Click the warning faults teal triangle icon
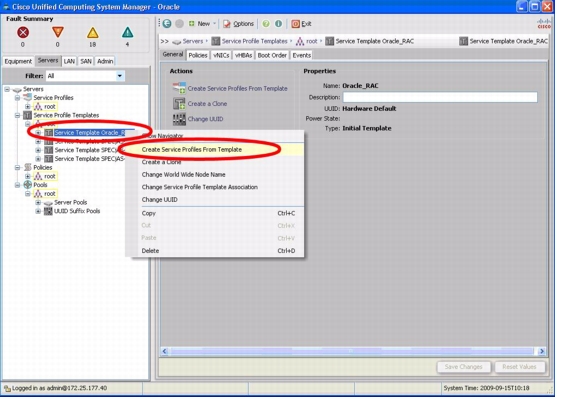573x407 pixels. [127, 33]
